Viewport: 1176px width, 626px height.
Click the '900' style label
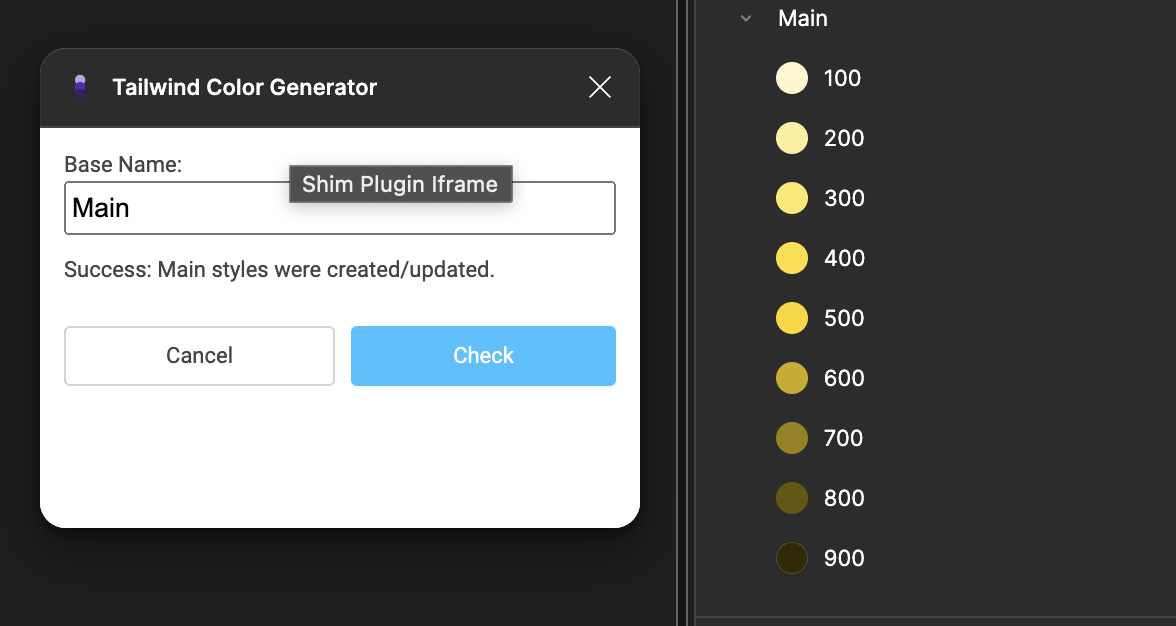pos(844,558)
